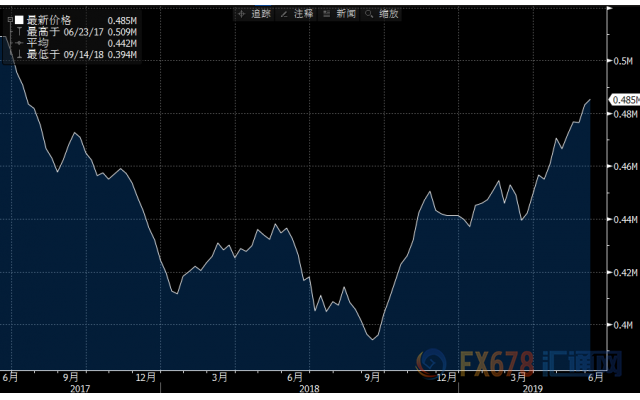The width and height of the screenshot is (640, 400).
Task: Click the 2019 year label
Action: click(x=533, y=389)
